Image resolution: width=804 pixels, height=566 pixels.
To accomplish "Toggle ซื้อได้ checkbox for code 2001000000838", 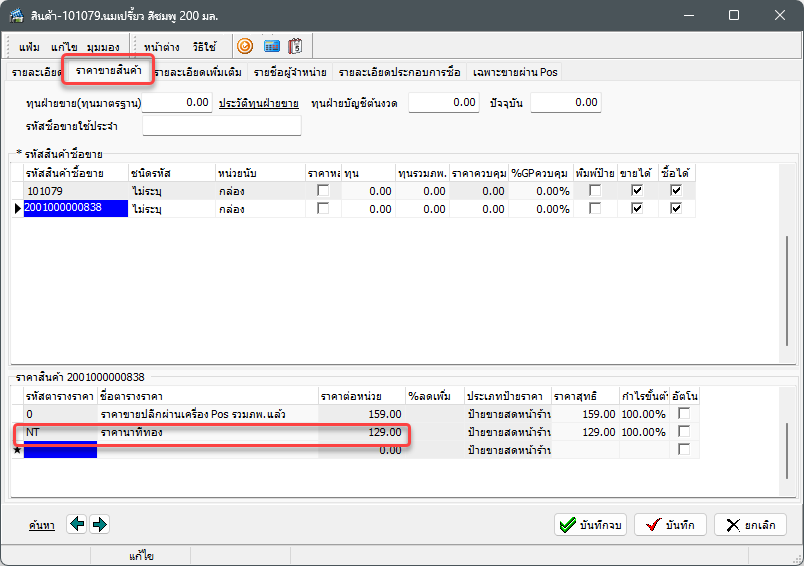I will tap(677, 208).
